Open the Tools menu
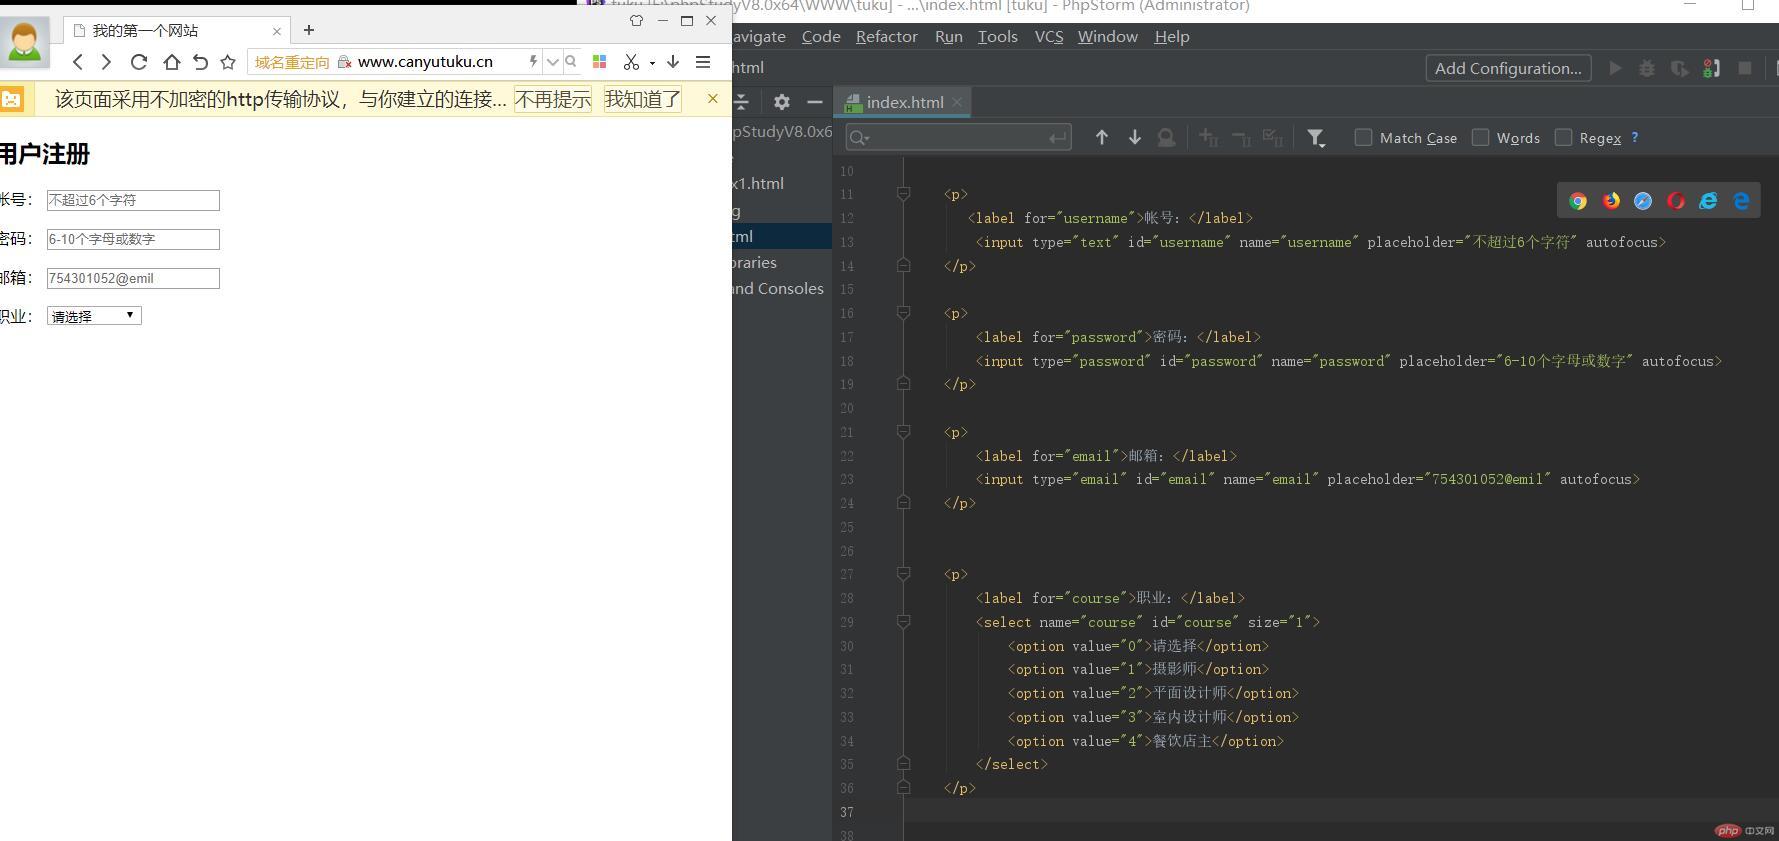The width and height of the screenshot is (1779, 841). pyautogui.click(x=997, y=37)
